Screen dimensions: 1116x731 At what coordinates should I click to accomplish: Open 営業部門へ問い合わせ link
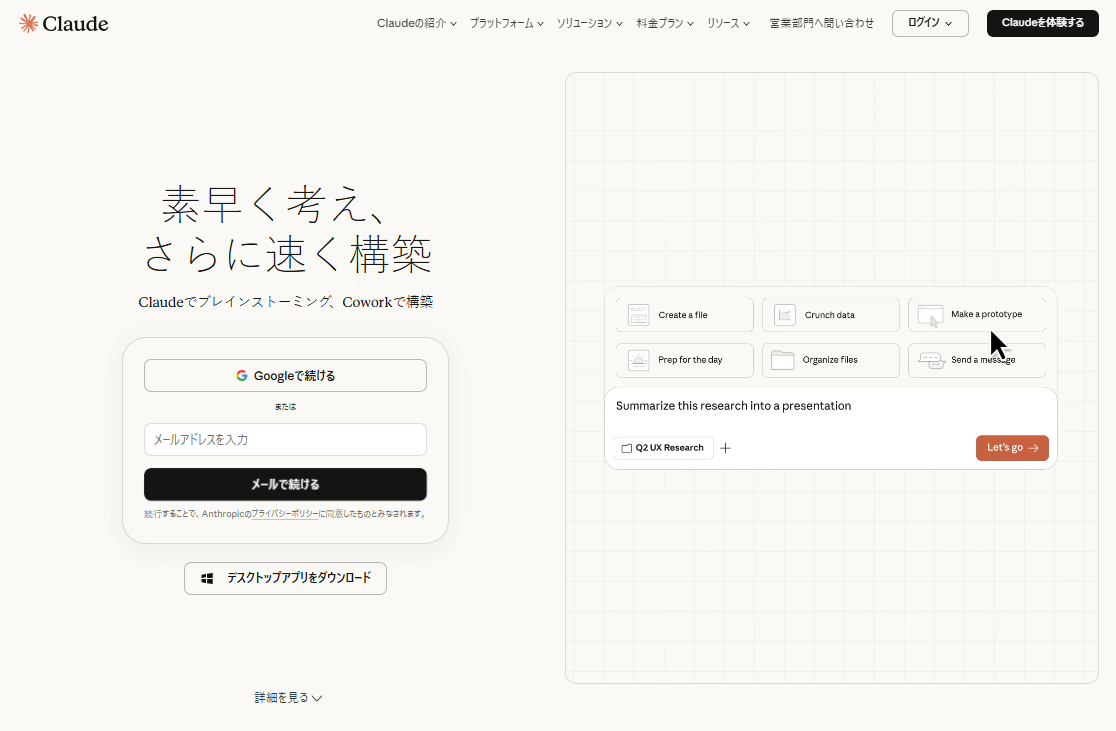[821, 23]
